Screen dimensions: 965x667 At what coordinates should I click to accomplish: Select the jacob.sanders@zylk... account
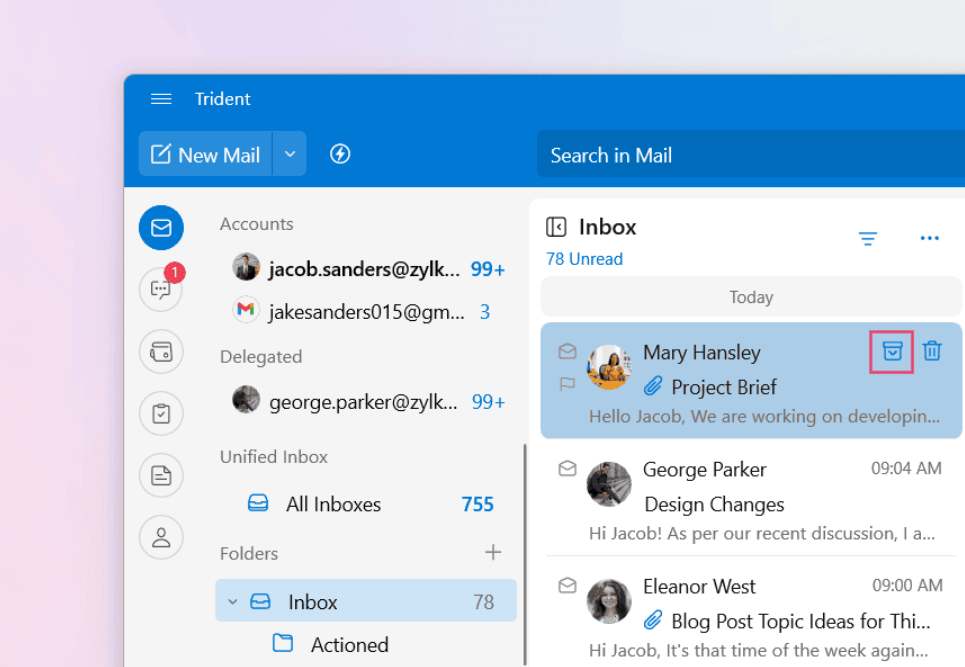point(368,268)
